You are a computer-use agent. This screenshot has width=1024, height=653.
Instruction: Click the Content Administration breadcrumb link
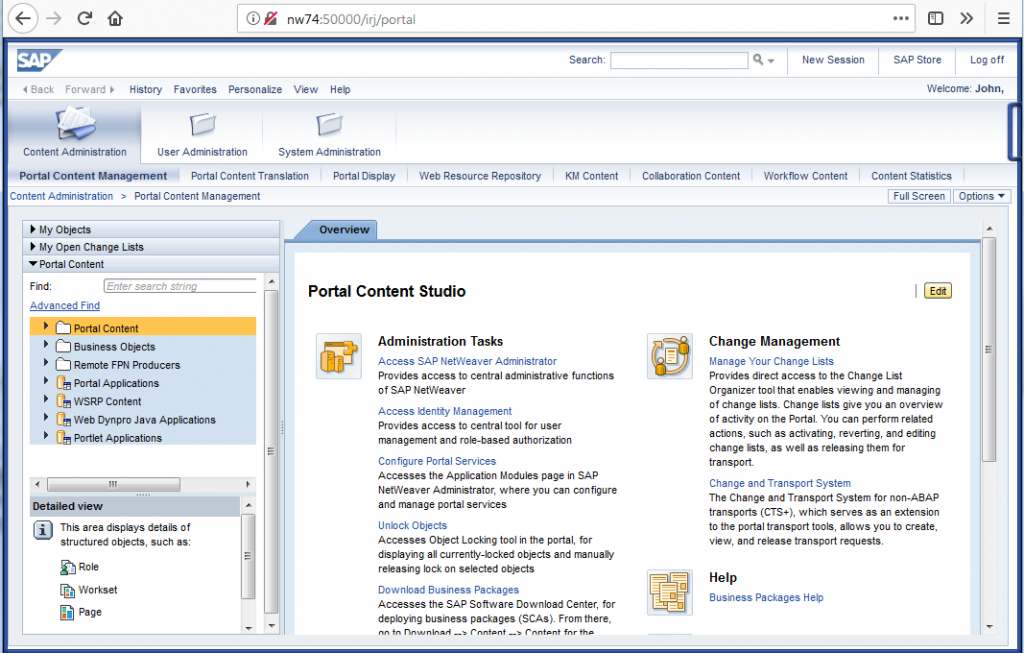[x=61, y=196]
